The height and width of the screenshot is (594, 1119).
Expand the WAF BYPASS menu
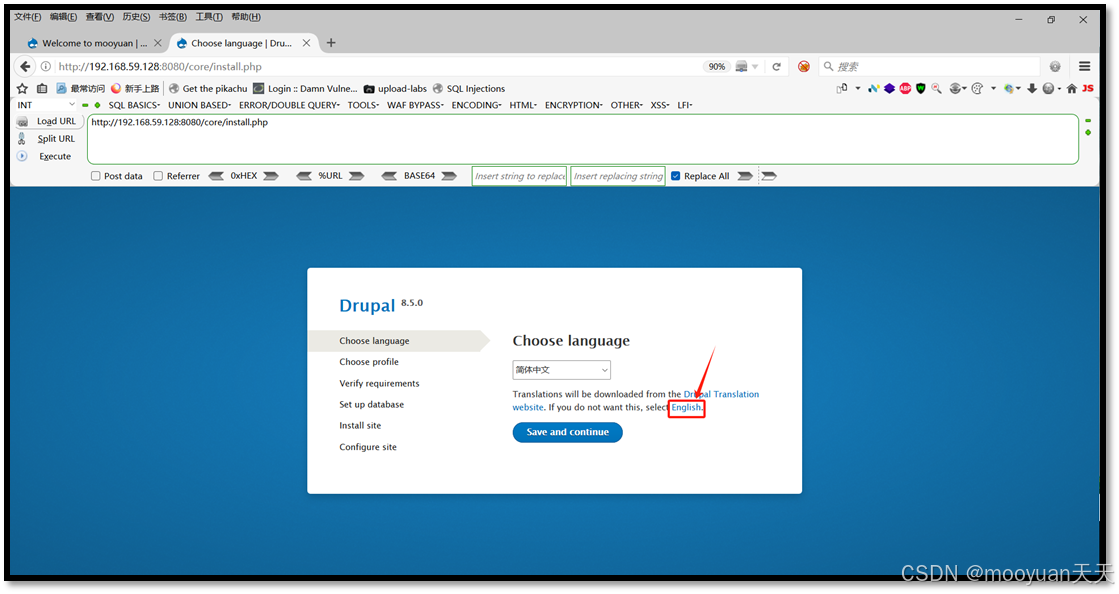coord(415,105)
